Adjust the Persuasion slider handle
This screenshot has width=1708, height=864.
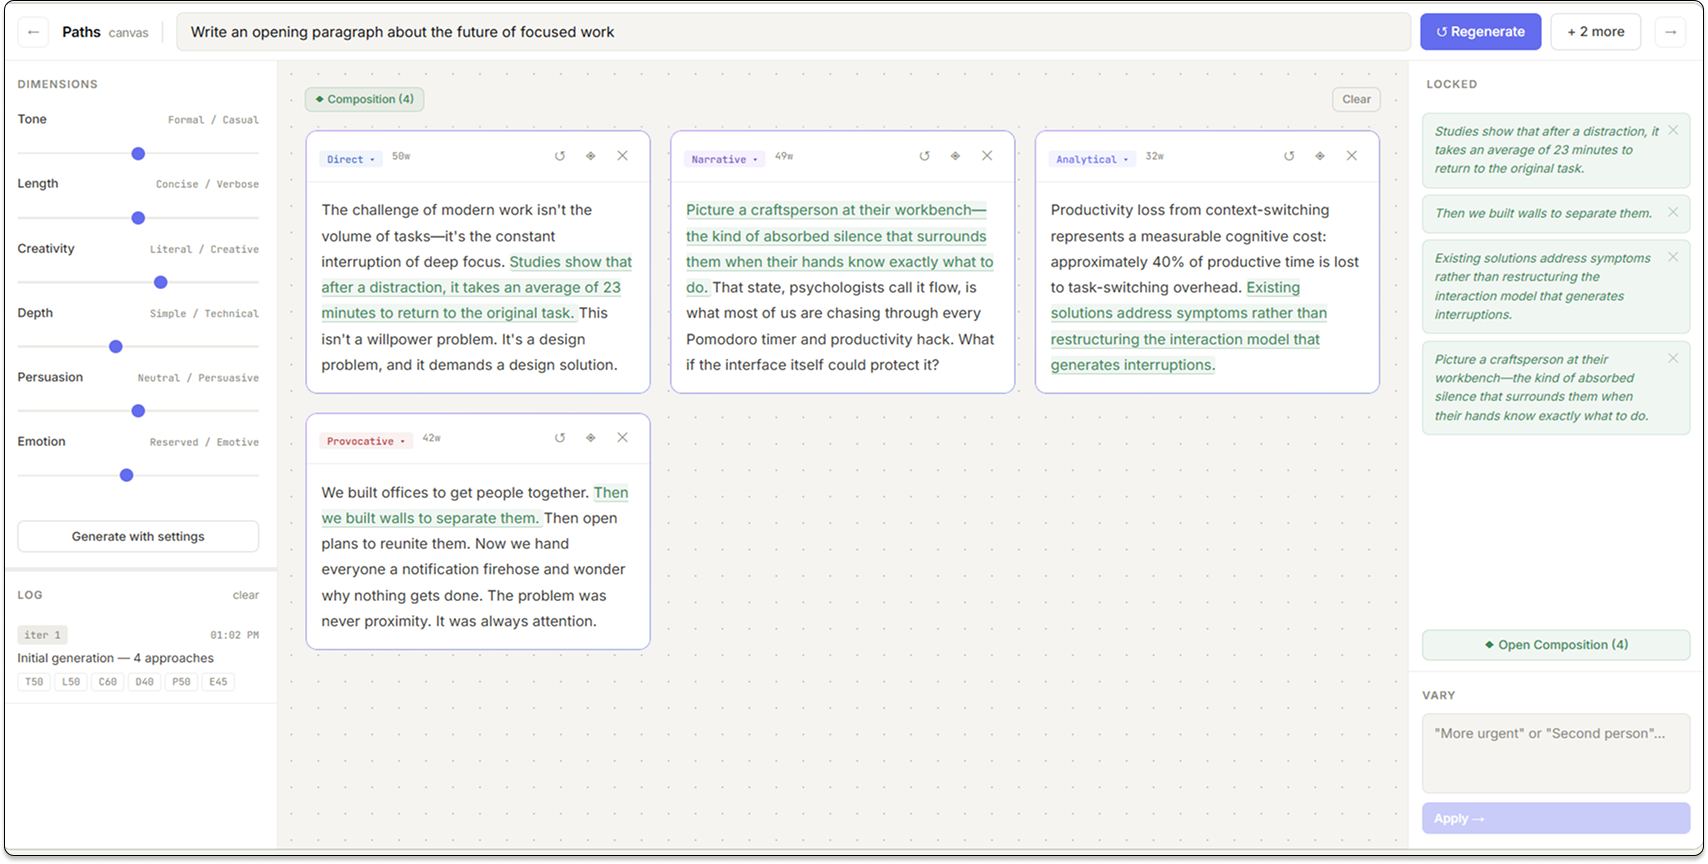pos(138,411)
